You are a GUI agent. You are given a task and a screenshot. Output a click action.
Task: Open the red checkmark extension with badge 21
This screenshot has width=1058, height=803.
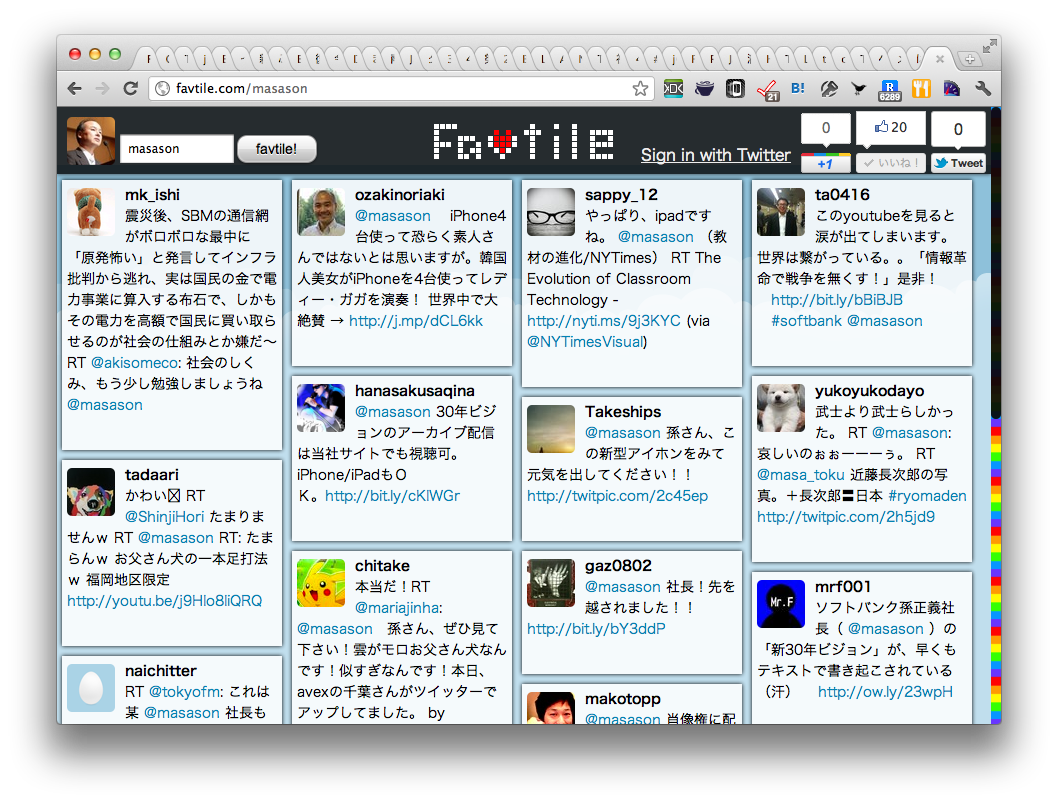pos(767,90)
